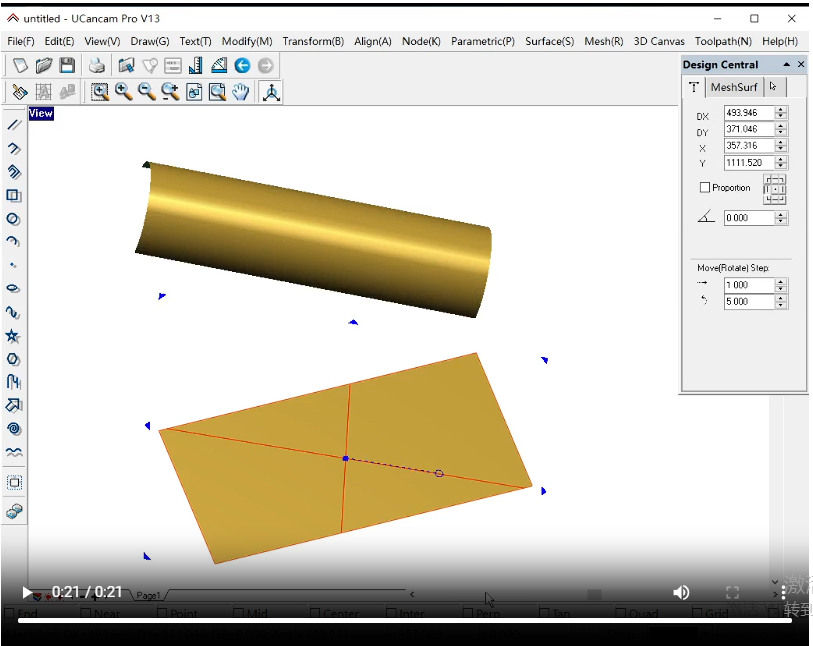
Task: Increase the DX value with spinner
Action: (x=781, y=110)
